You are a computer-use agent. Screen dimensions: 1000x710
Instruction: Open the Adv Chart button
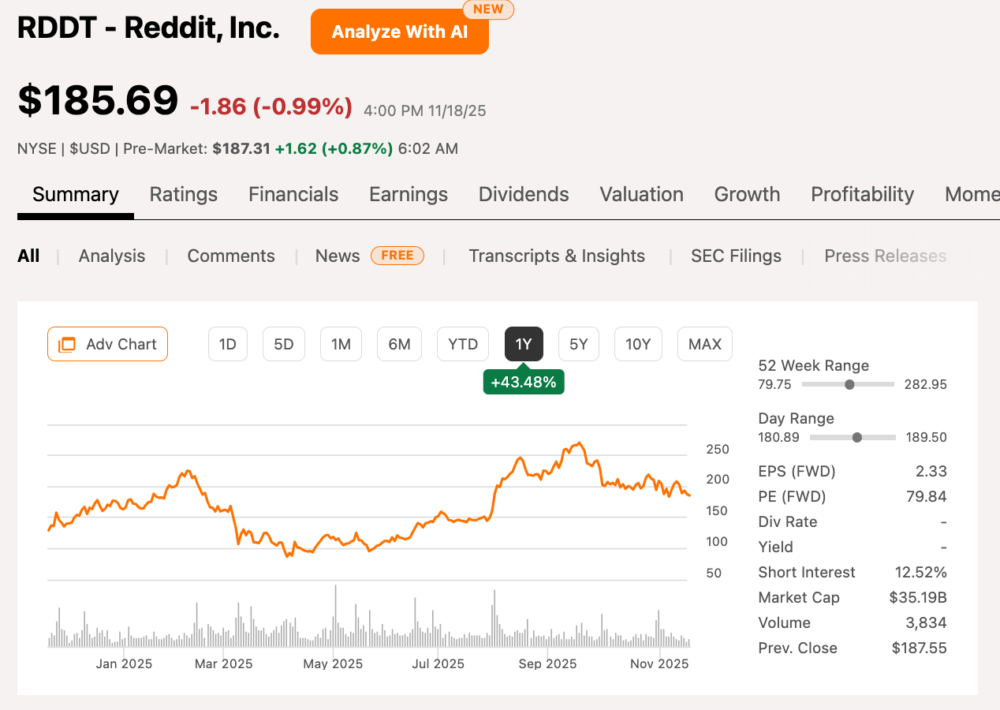point(108,344)
